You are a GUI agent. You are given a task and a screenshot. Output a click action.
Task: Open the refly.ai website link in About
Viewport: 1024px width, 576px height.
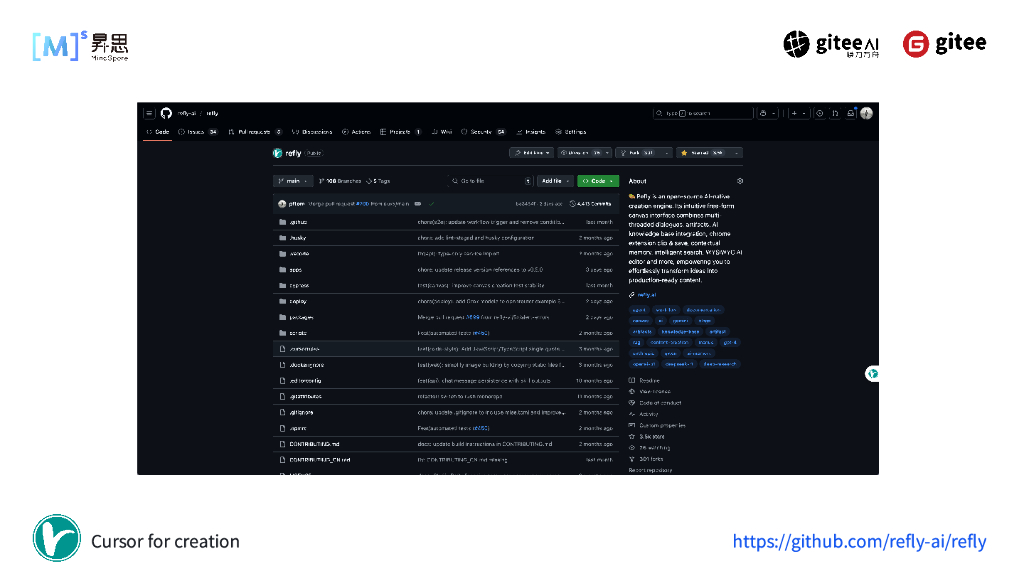(x=647, y=295)
